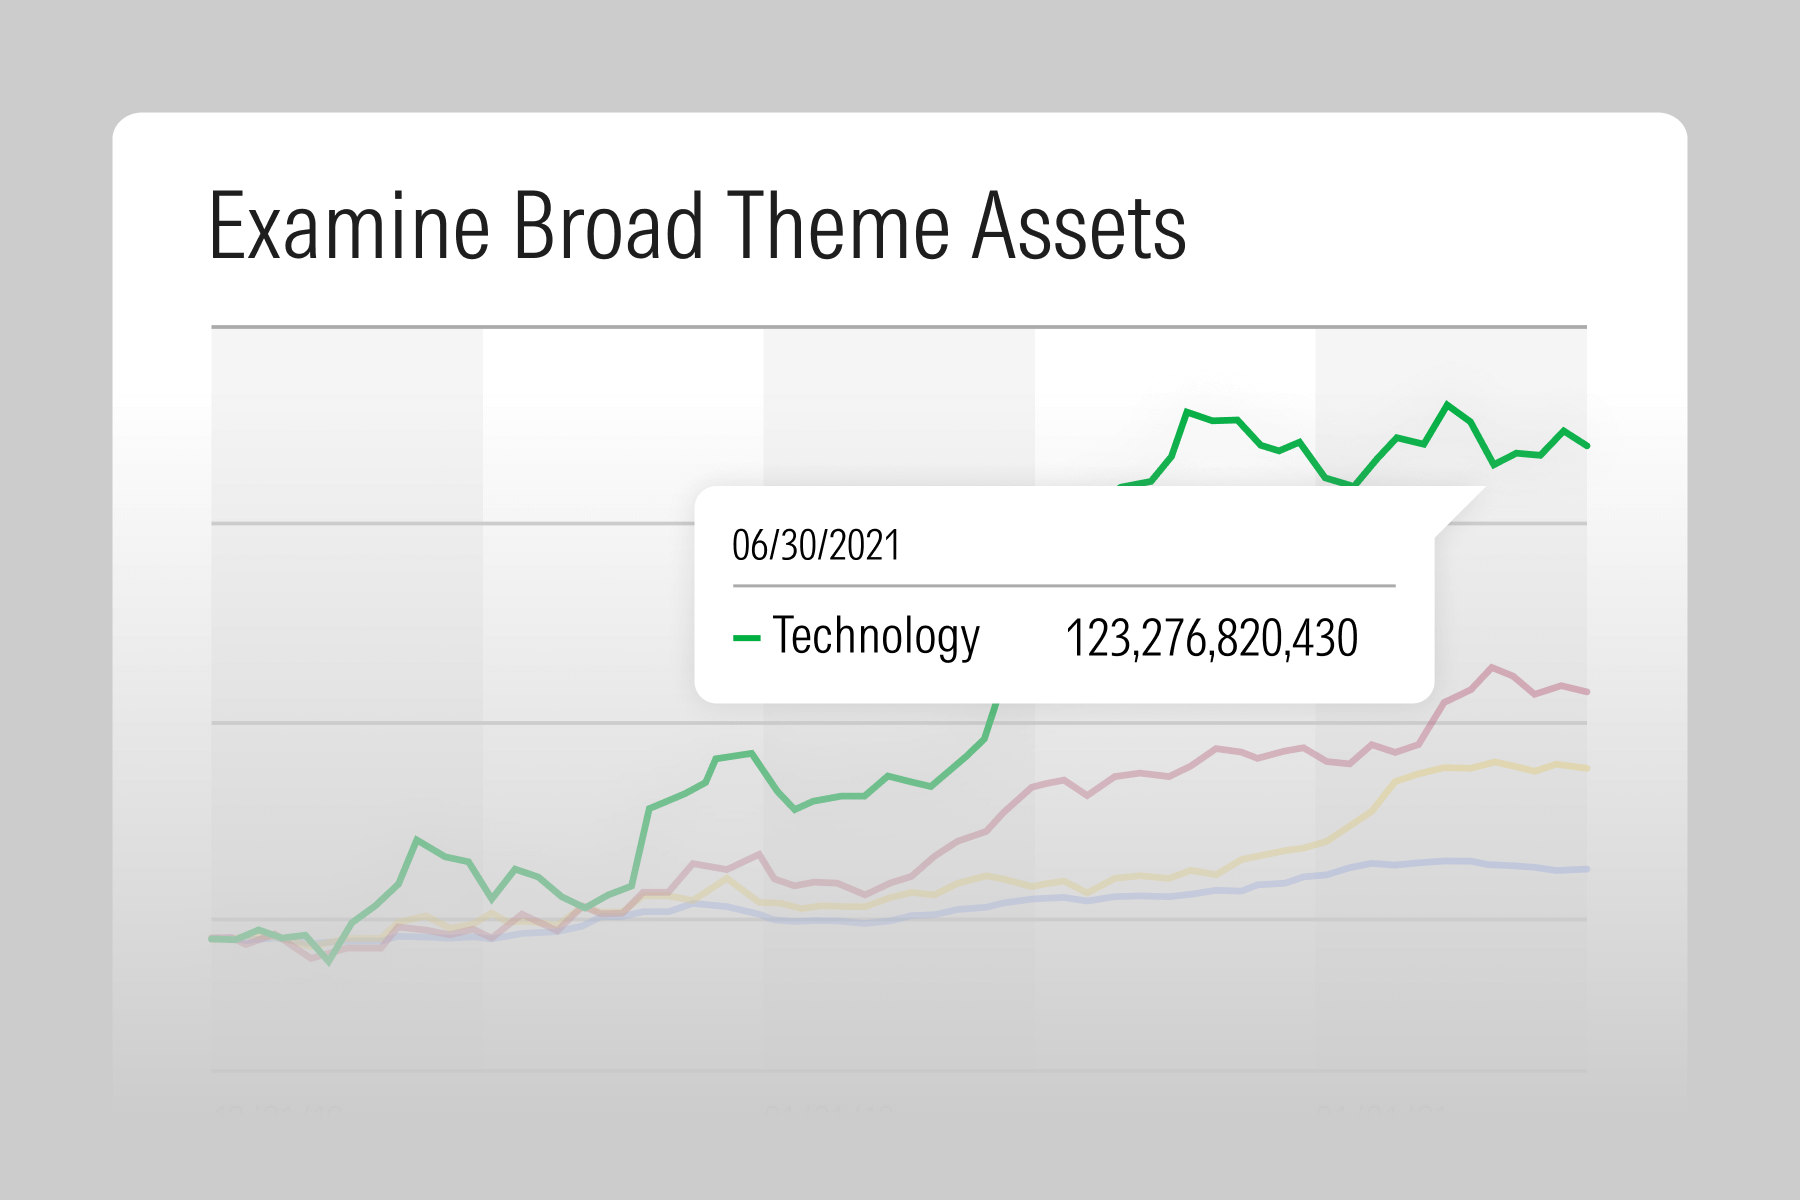Click the green Technology legend dash in tooltip
Screen dimensions: 1800x1200
point(746,638)
